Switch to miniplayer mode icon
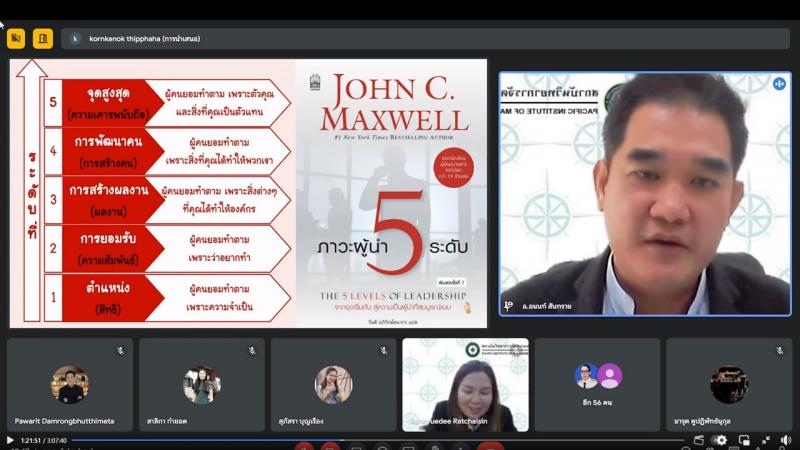The image size is (800, 450). 744,440
